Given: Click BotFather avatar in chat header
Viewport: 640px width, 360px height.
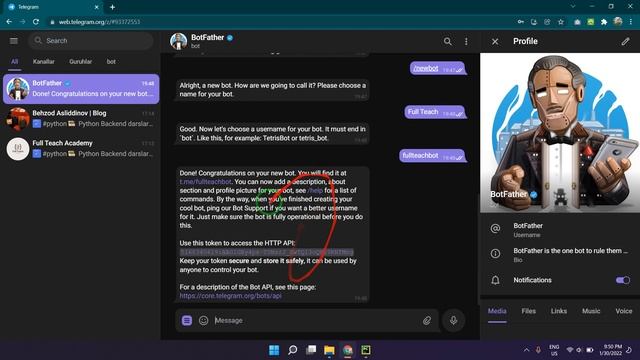Looking at the screenshot, I should [178, 41].
